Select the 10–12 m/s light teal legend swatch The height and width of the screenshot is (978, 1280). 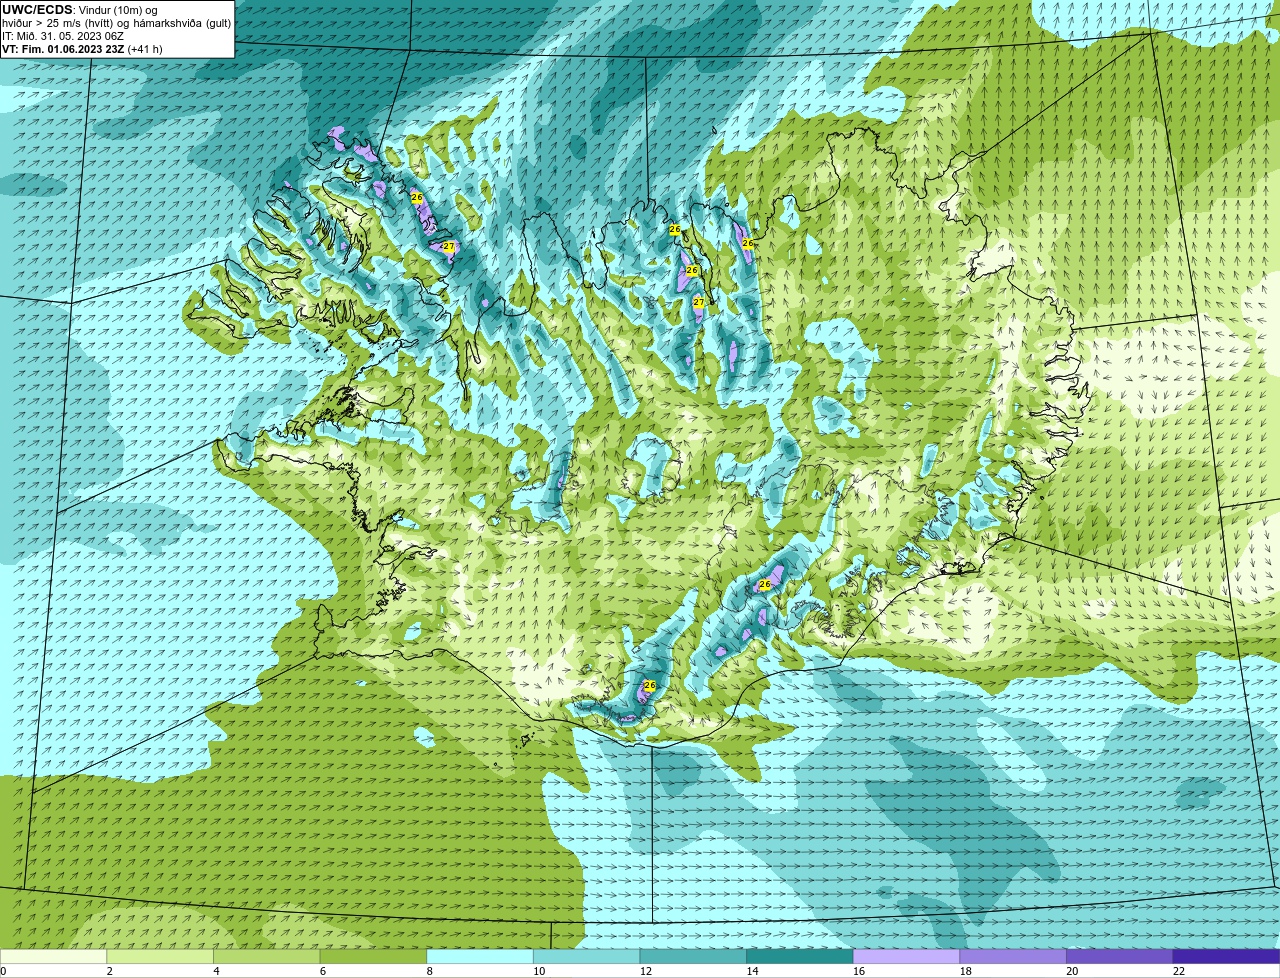(587, 956)
